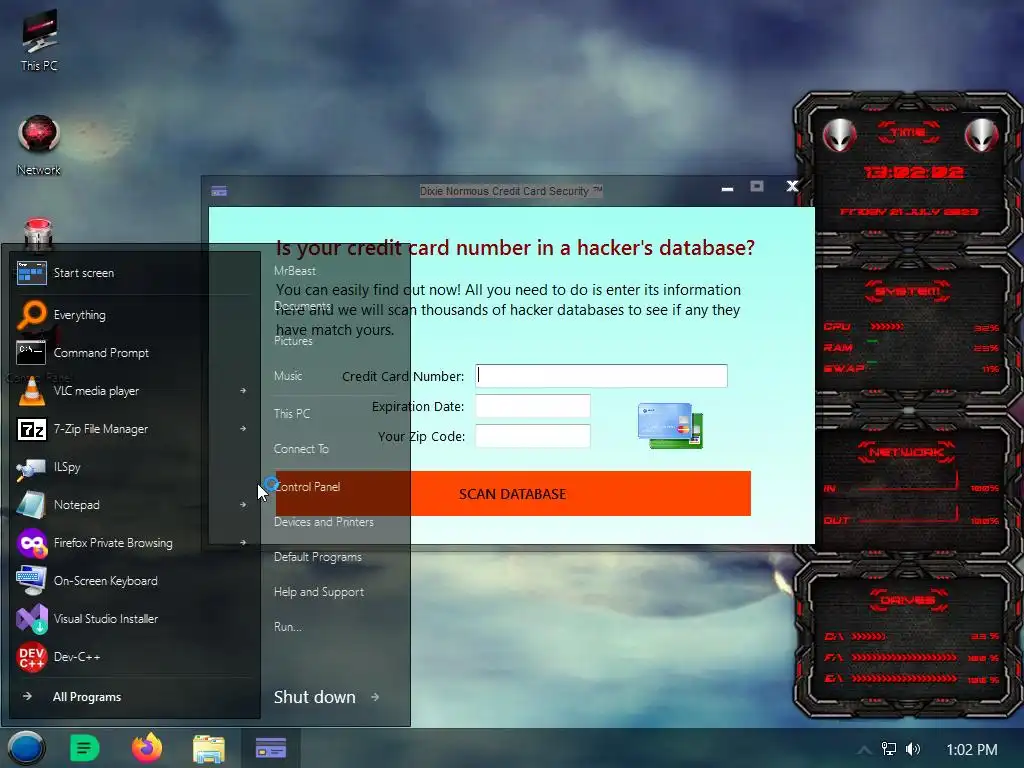Click the F:\ drive usage bar
1024x768 pixels.
point(904,658)
